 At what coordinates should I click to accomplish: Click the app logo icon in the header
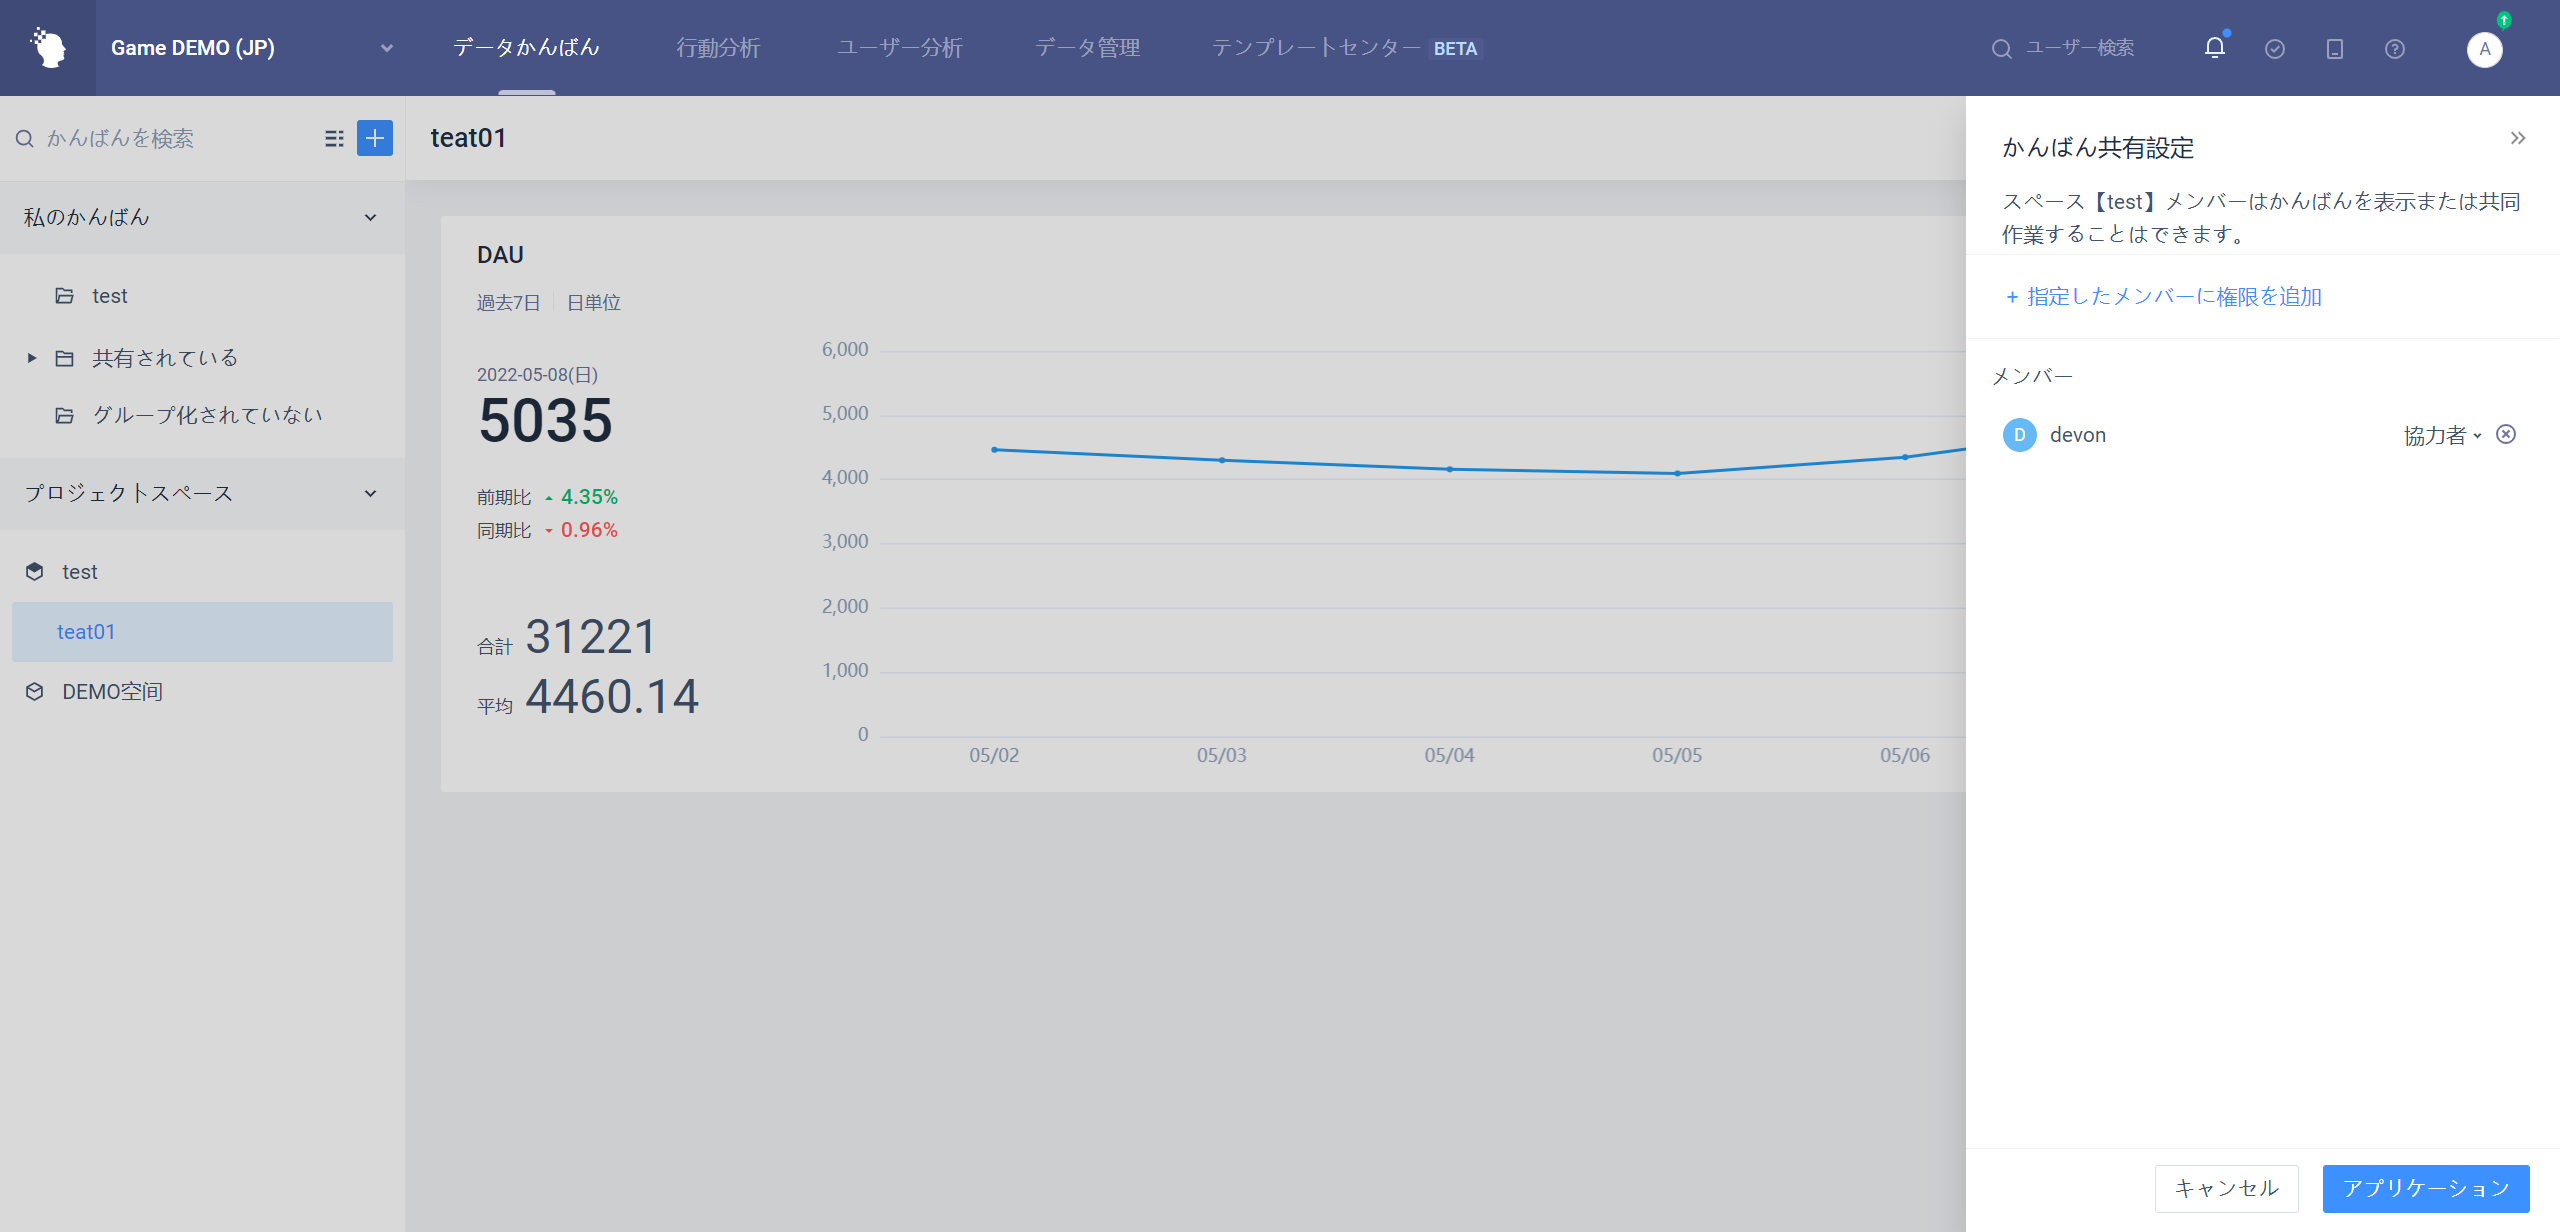click(x=48, y=48)
